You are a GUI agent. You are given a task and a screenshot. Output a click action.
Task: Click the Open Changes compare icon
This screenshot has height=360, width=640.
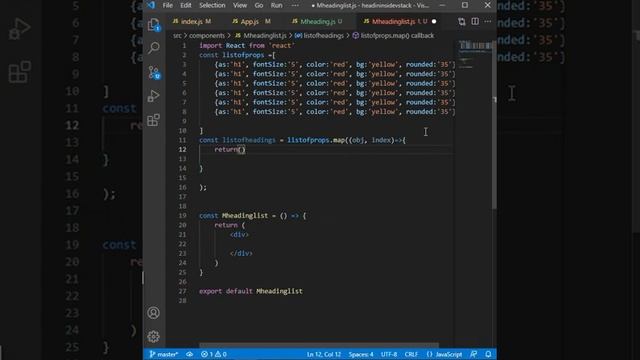[x=462, y=22]
